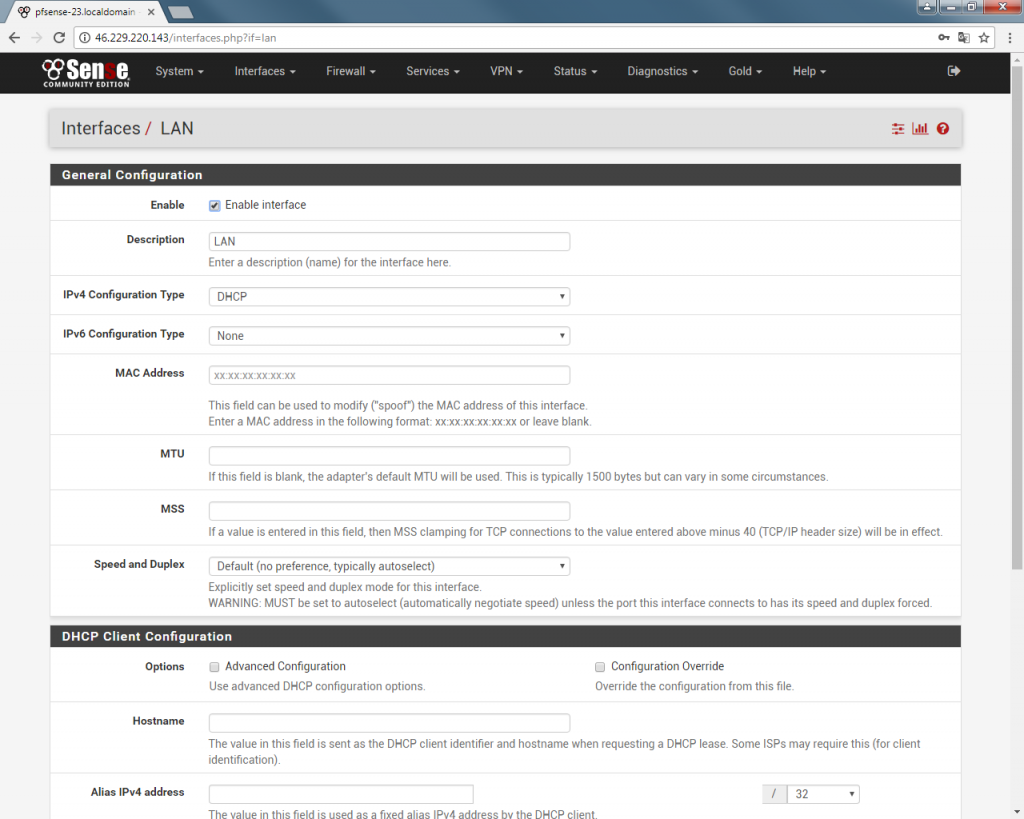Close the pfsense-23.localdomain tab
Image resolution: width=1024 pixels, height=819 pixels.
[x=151, y=12]
